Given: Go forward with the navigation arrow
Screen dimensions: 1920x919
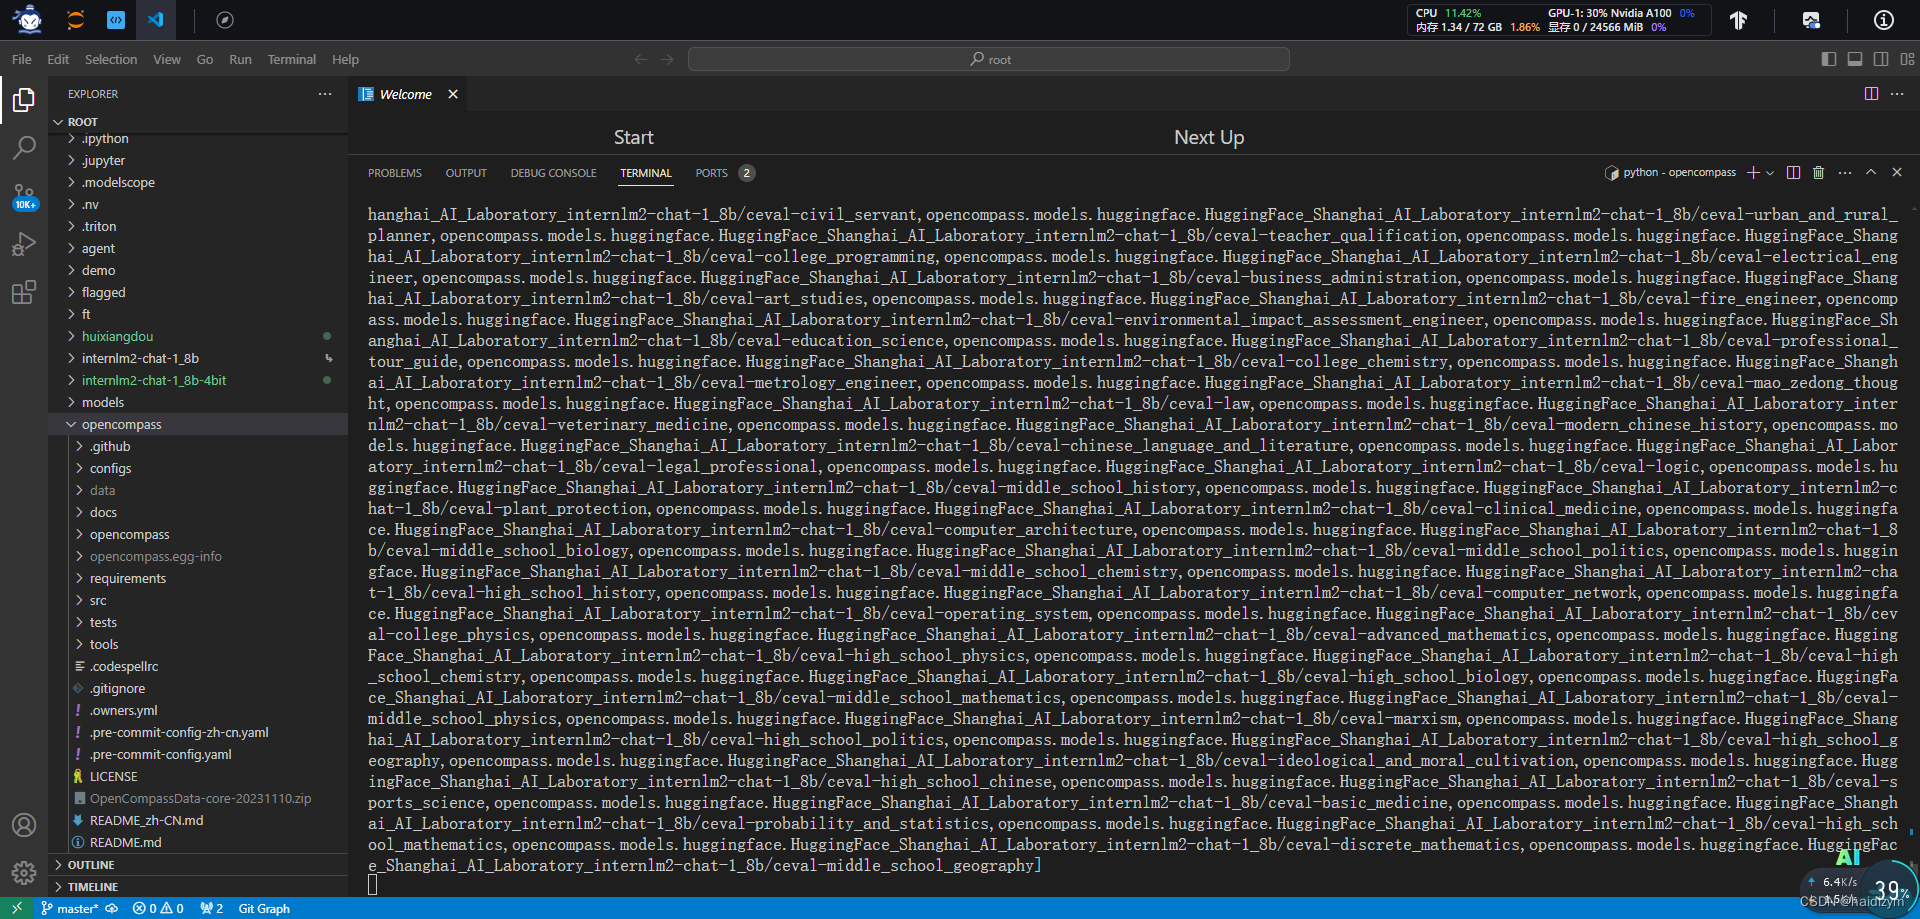Looking at the screenshot, I should tap(667, 59).
